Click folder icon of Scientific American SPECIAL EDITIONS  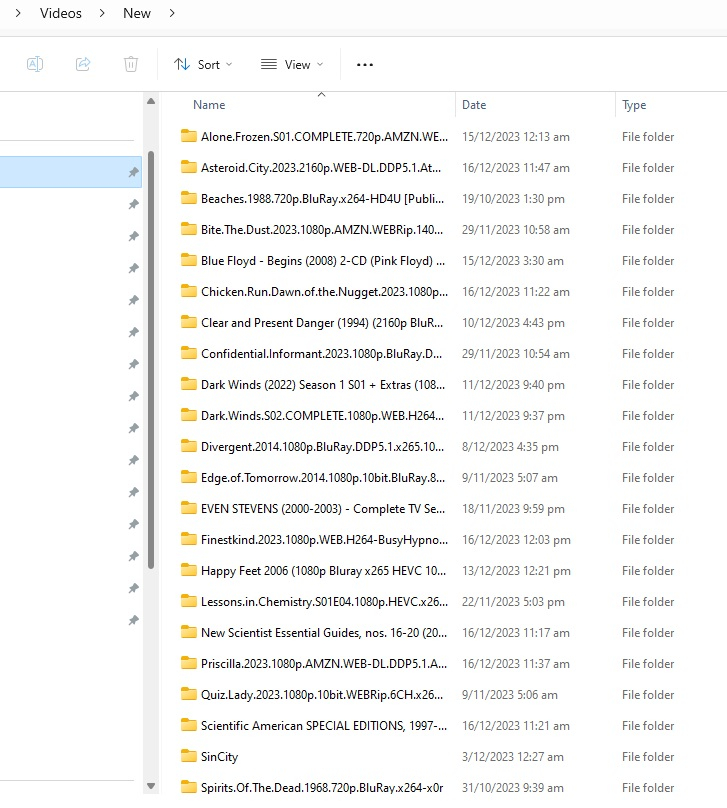click(x=189, y=725)
